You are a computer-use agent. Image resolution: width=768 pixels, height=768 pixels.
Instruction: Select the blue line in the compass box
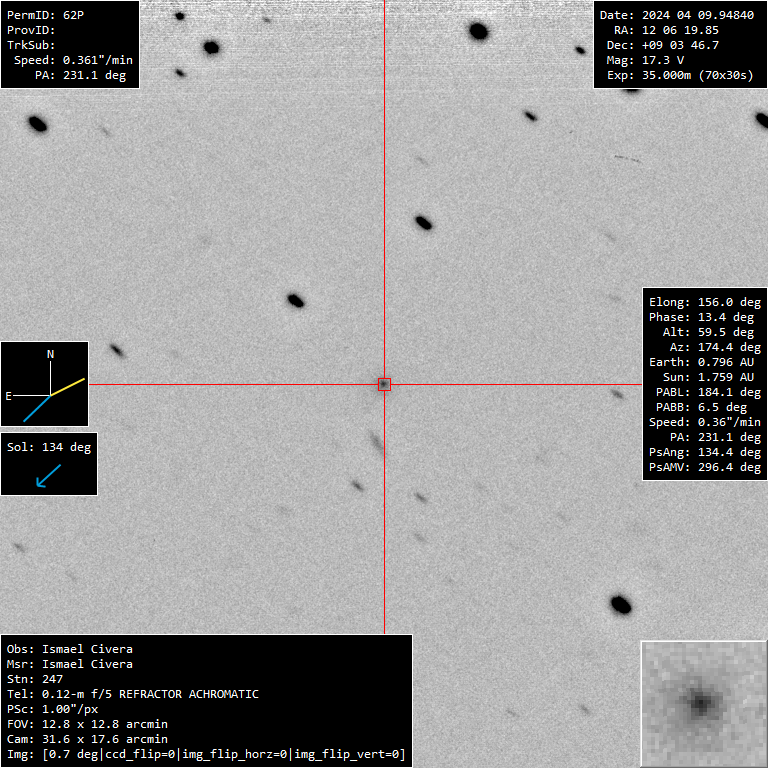[x=37, y=408]
